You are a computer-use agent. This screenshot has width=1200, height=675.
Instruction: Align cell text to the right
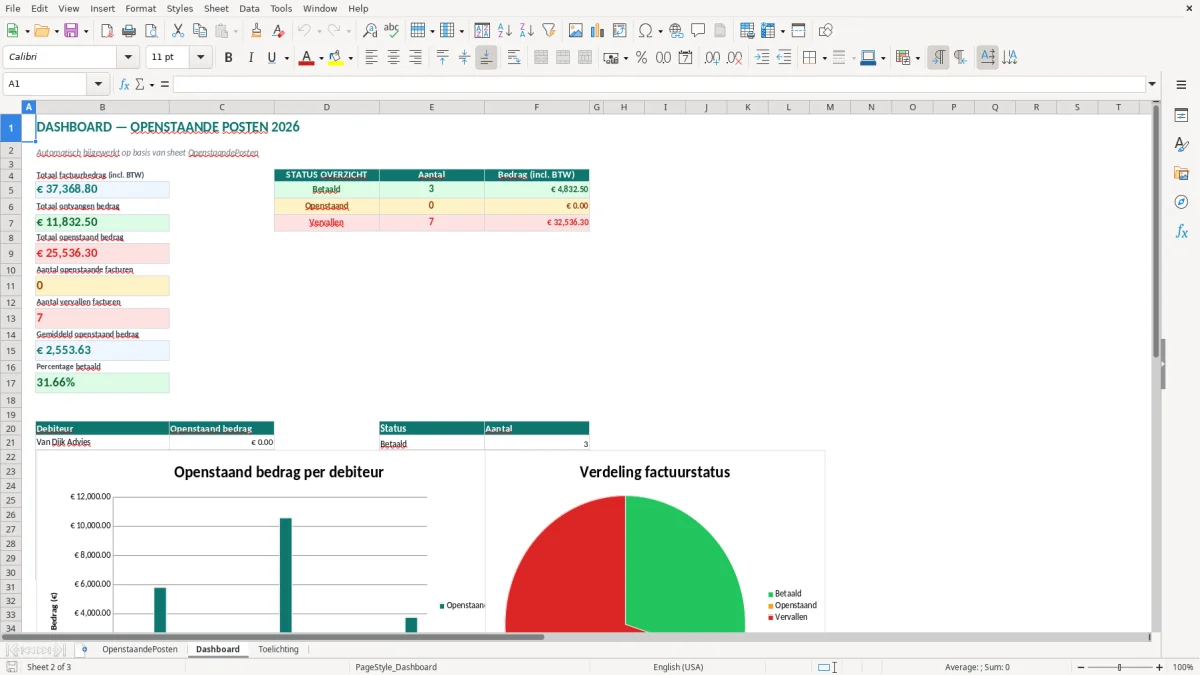coord(415,58)
